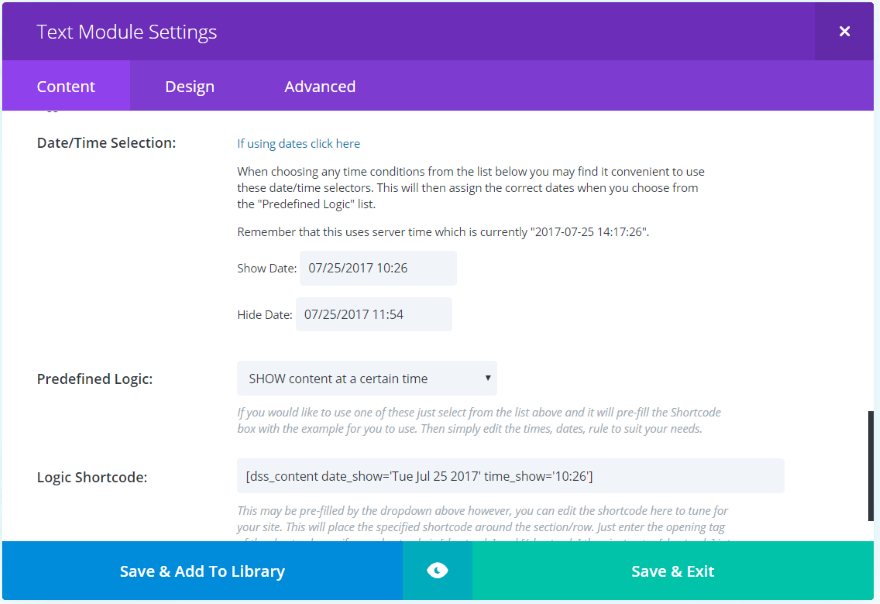
Task: Follow the 'If using dates click here' link
Action: coord(298,144)
